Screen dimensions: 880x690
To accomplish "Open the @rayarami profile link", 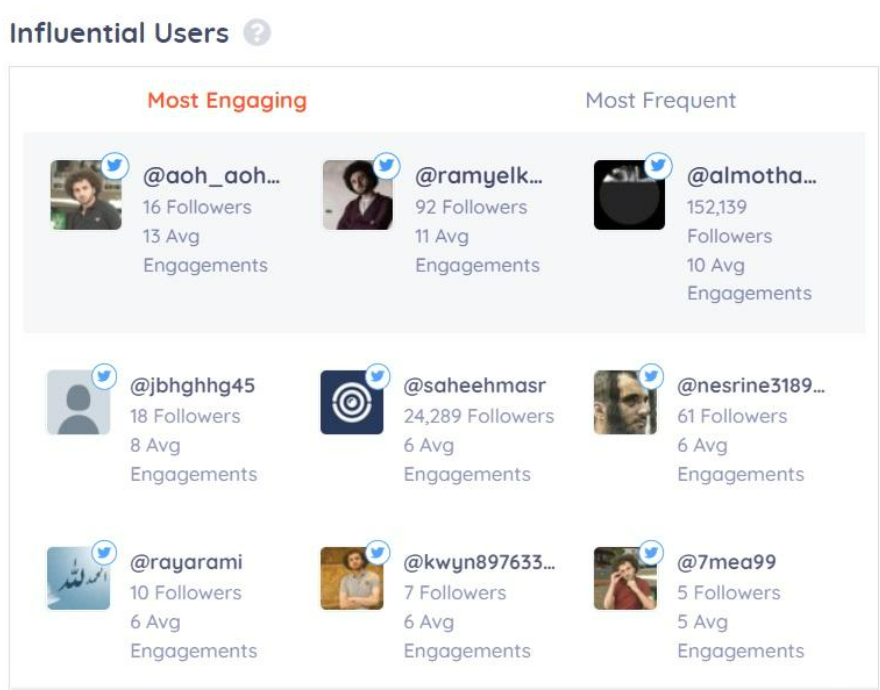I will pos(186,562).
